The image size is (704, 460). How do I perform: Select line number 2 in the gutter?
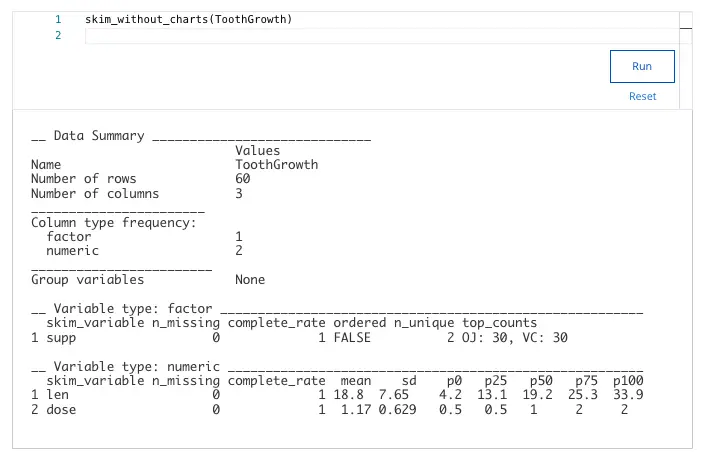pyautogui.click(x=58, y=35)
